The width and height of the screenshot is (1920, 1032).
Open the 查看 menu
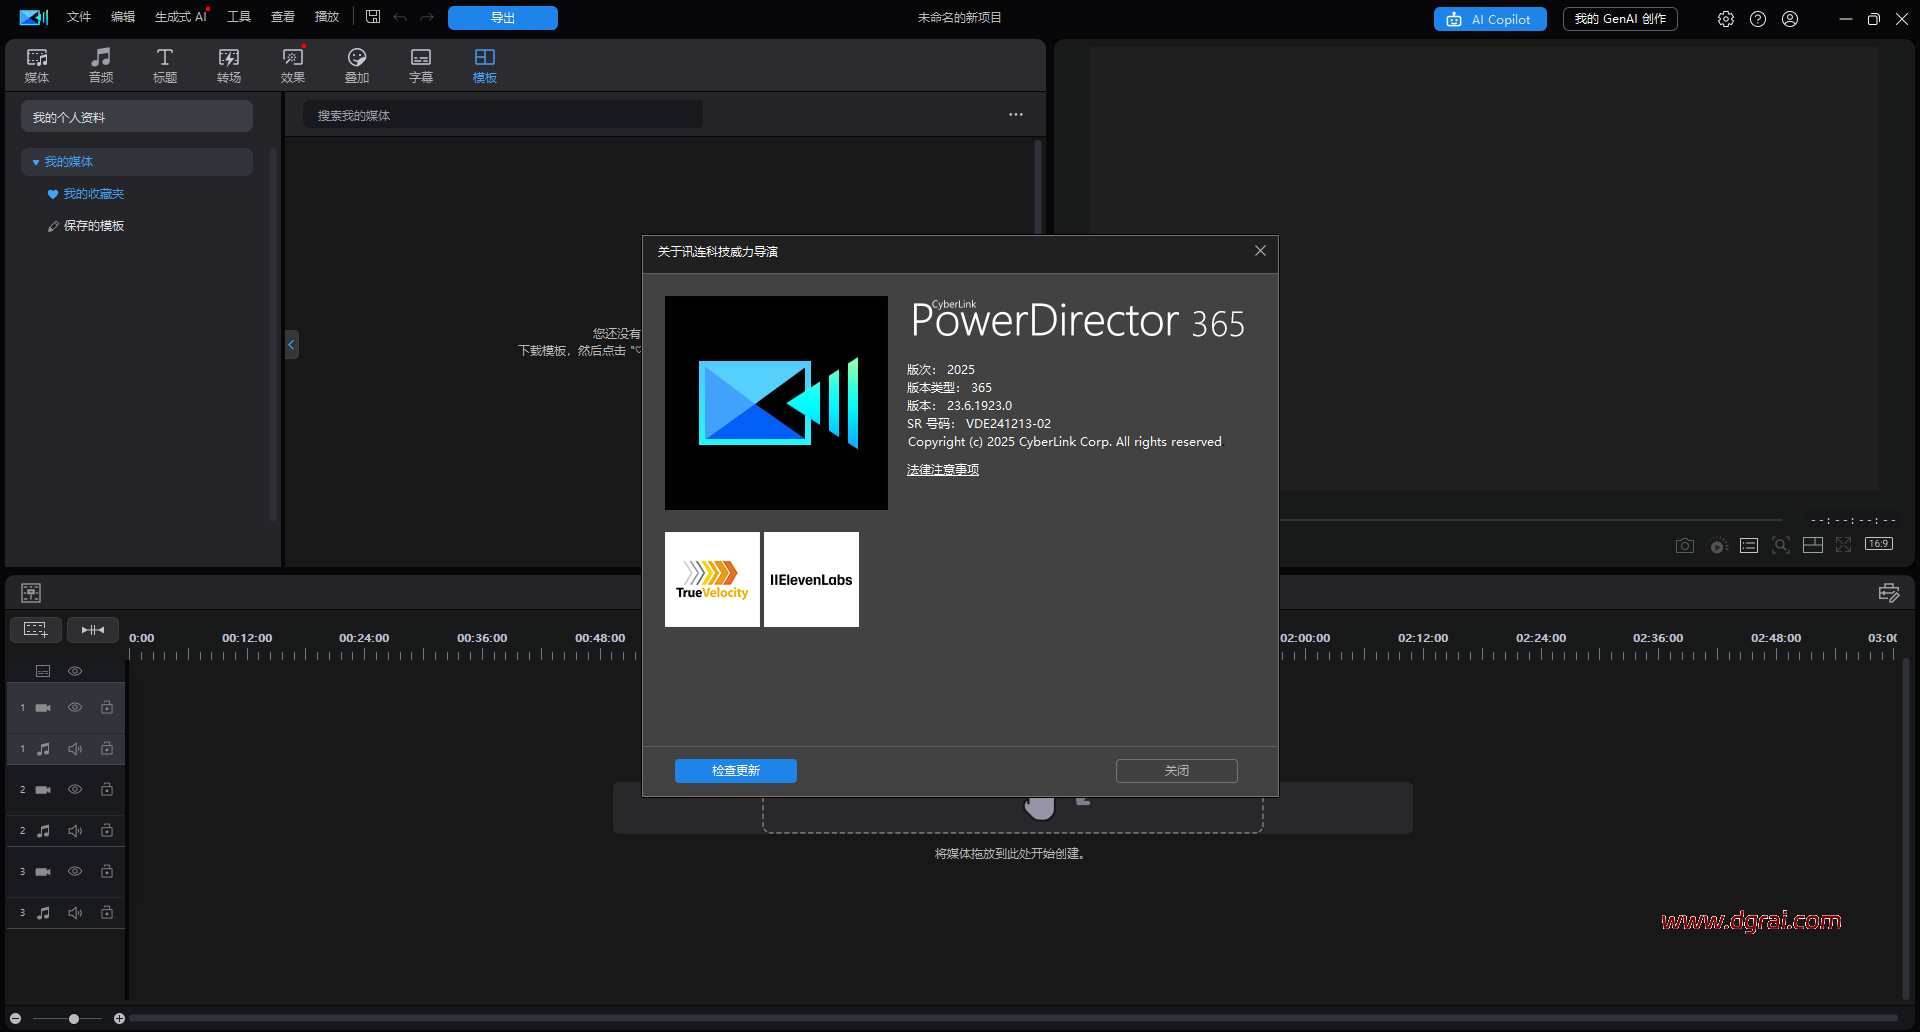click(283, 17)
